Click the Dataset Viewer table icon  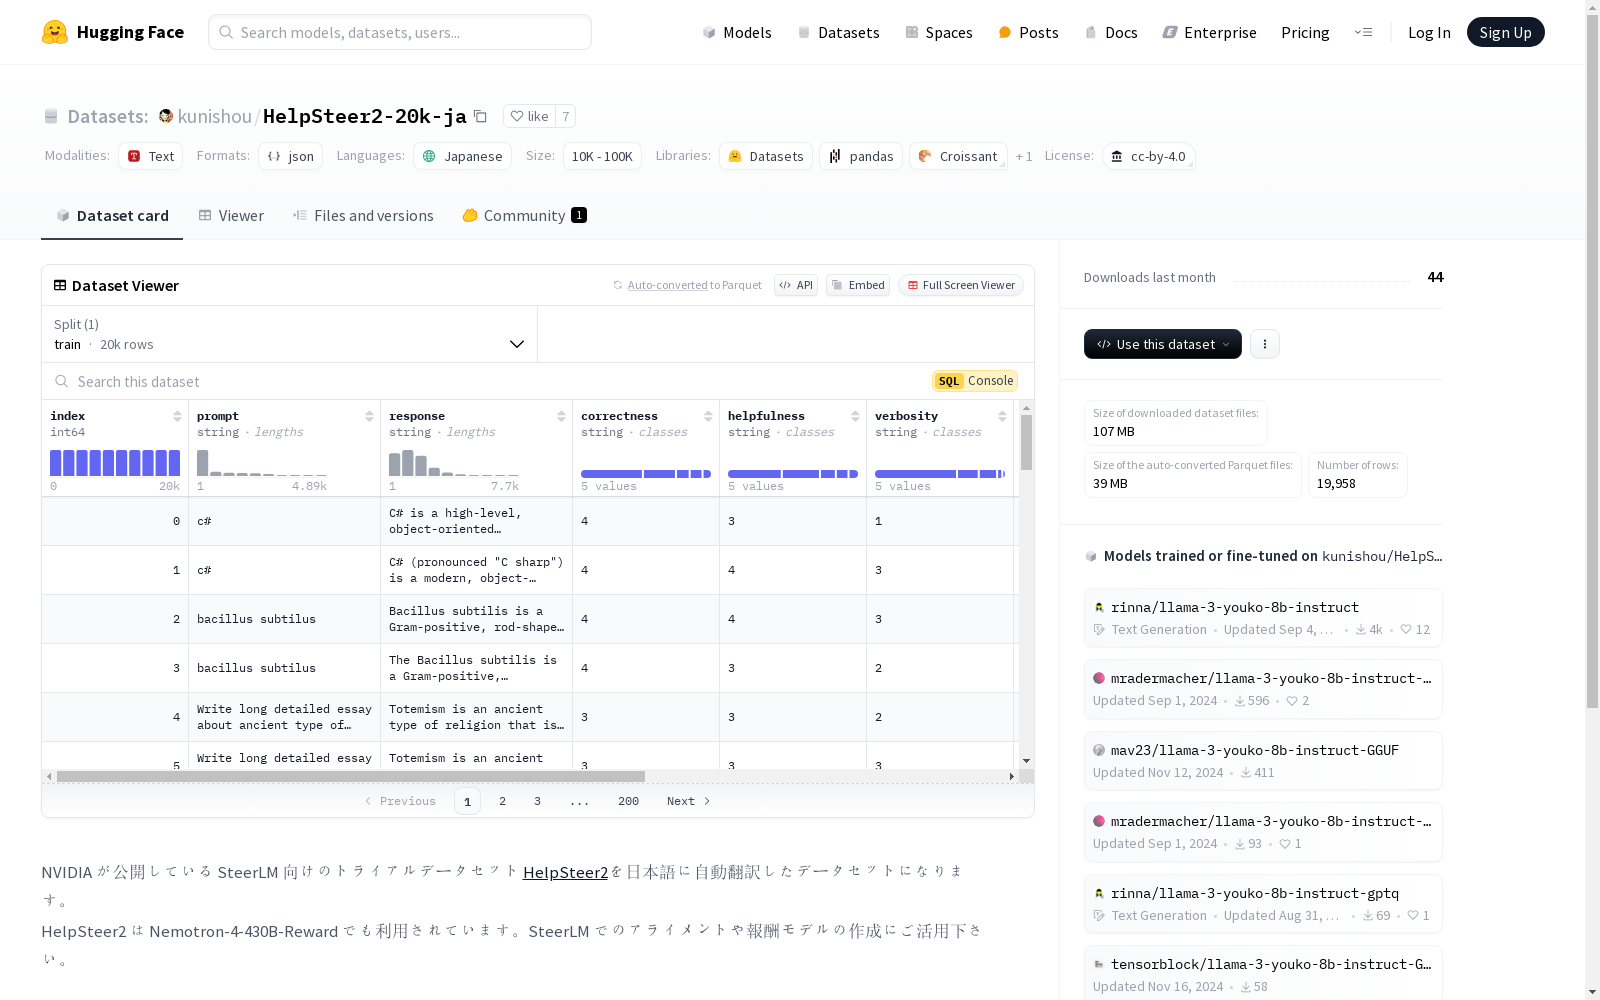point(60,285)
